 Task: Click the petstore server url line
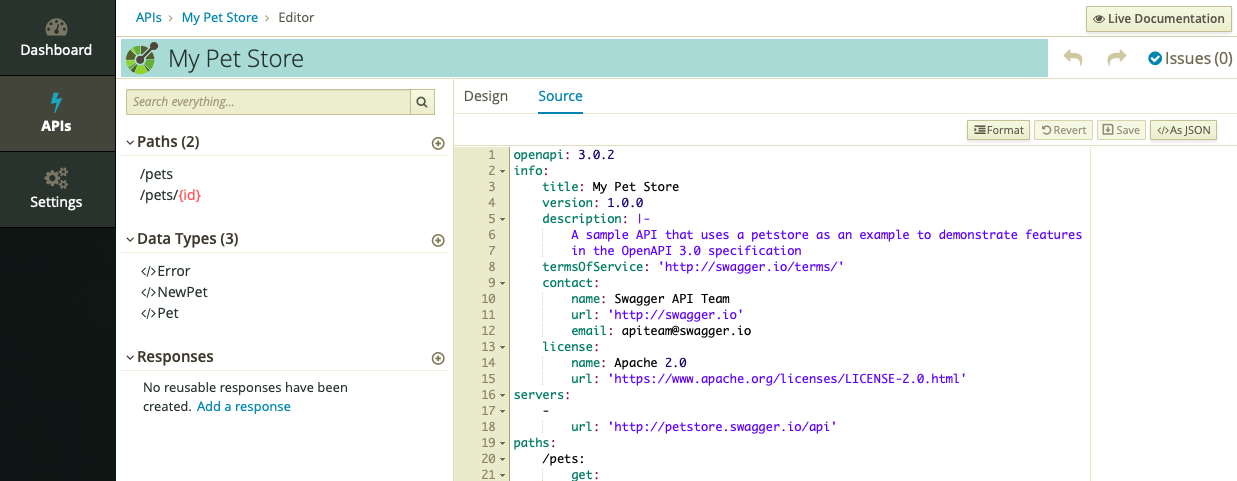tap(704, 427)
